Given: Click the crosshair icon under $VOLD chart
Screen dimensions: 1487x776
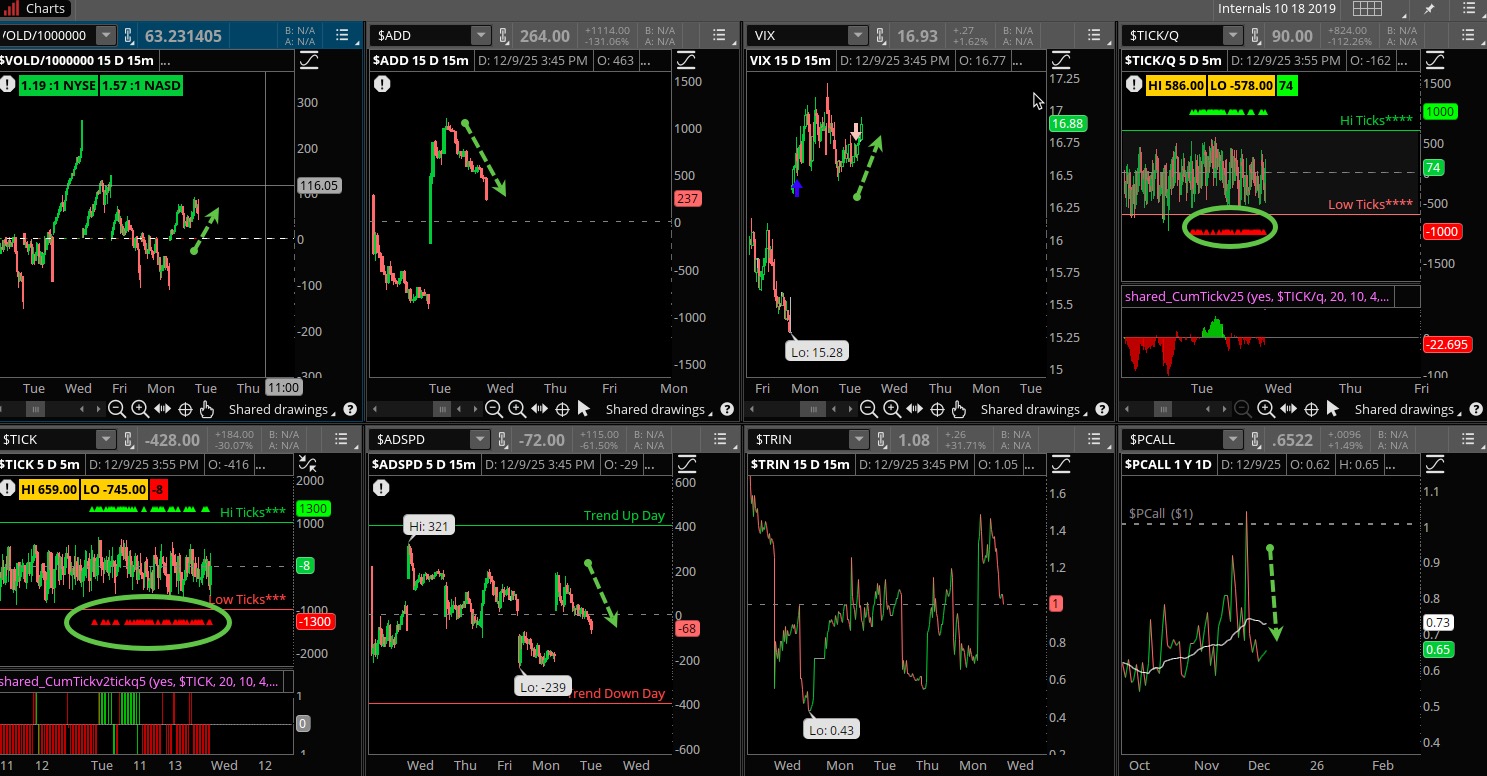Looking at the screenshot, I should [186, 409].
